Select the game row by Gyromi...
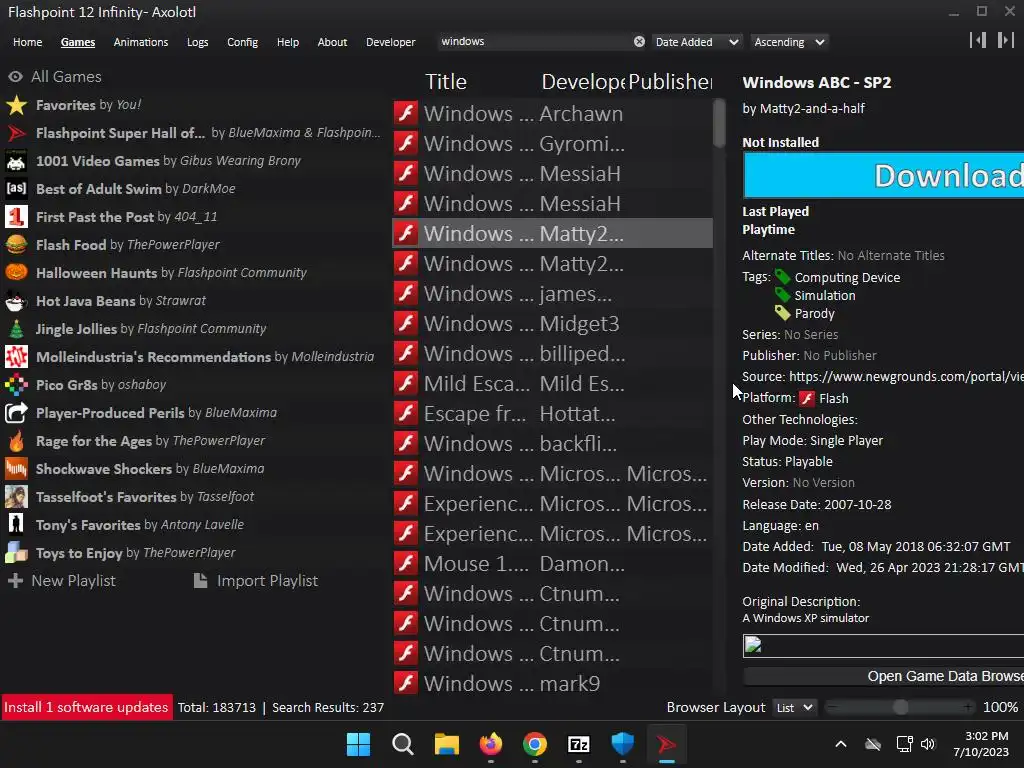Screen dimensions: 1024x768 [x=552, y=144]
